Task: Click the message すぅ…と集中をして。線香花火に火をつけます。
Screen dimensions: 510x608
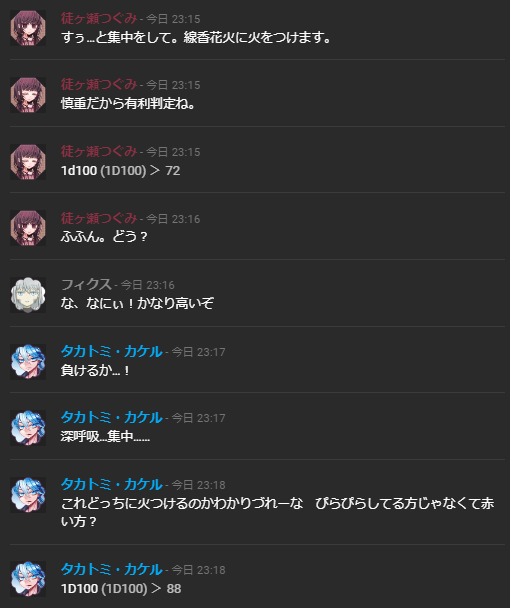Action: pos(196,38)
